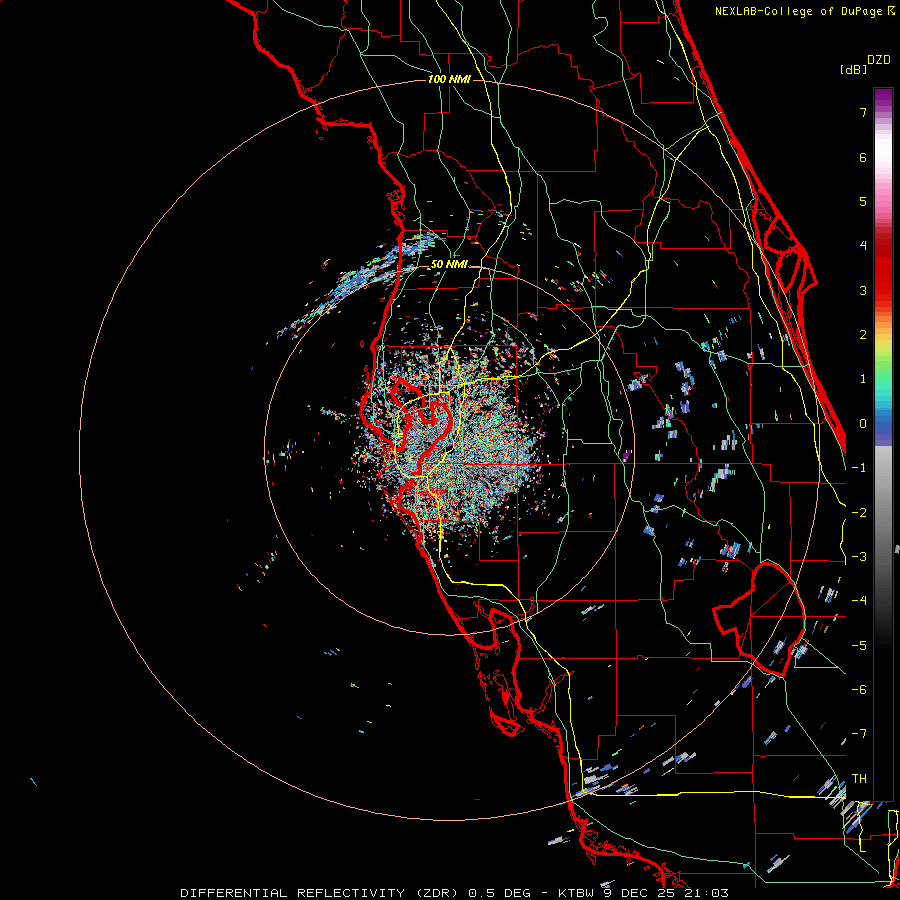Click the DZD legend title
Viewport: 900px width, 900px height.
point(879,60)
